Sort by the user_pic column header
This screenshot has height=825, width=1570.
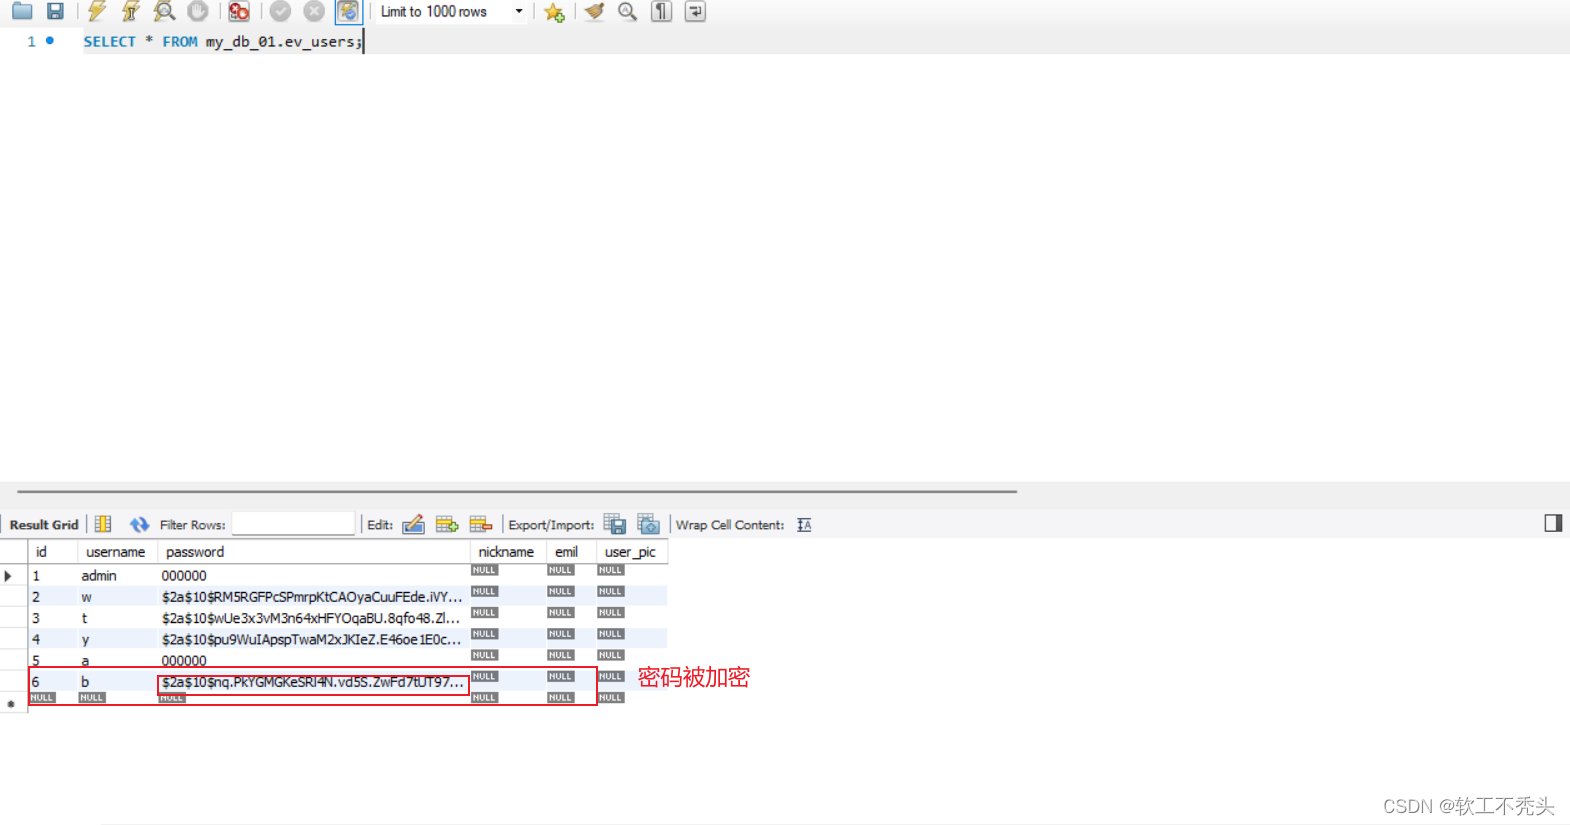tap(631, 552)
